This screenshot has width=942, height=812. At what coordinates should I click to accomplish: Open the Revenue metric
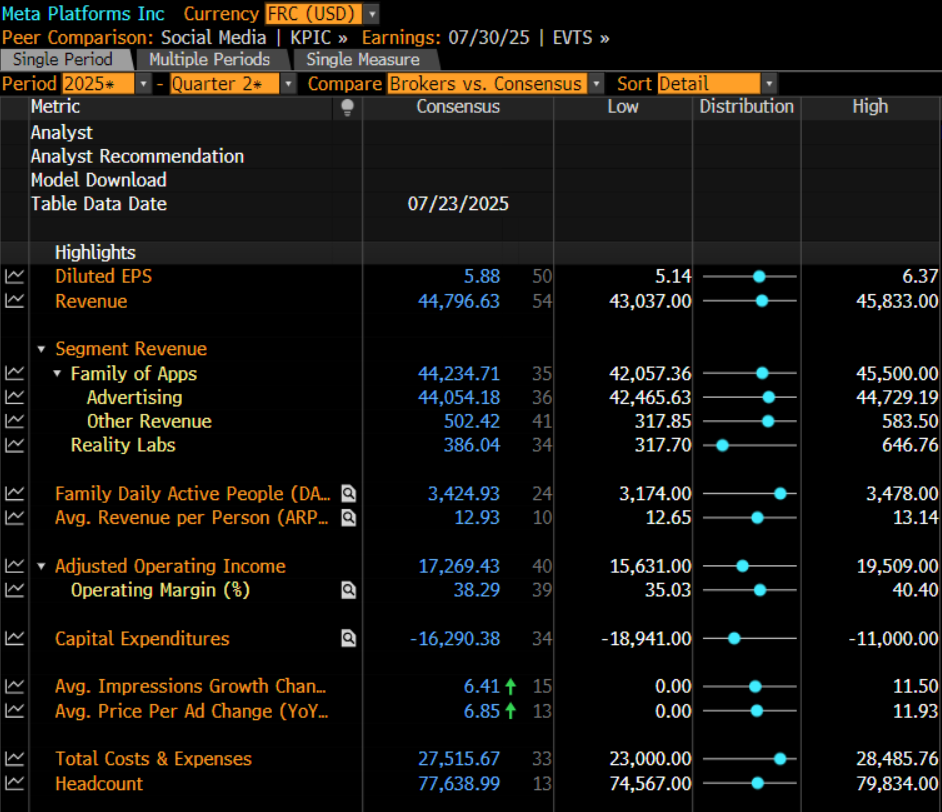pyautogui.click(x=91, y=301)
